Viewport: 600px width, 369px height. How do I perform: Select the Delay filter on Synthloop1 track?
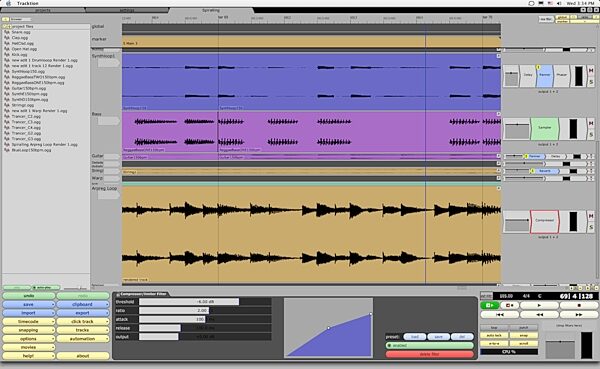pos(528,75)
